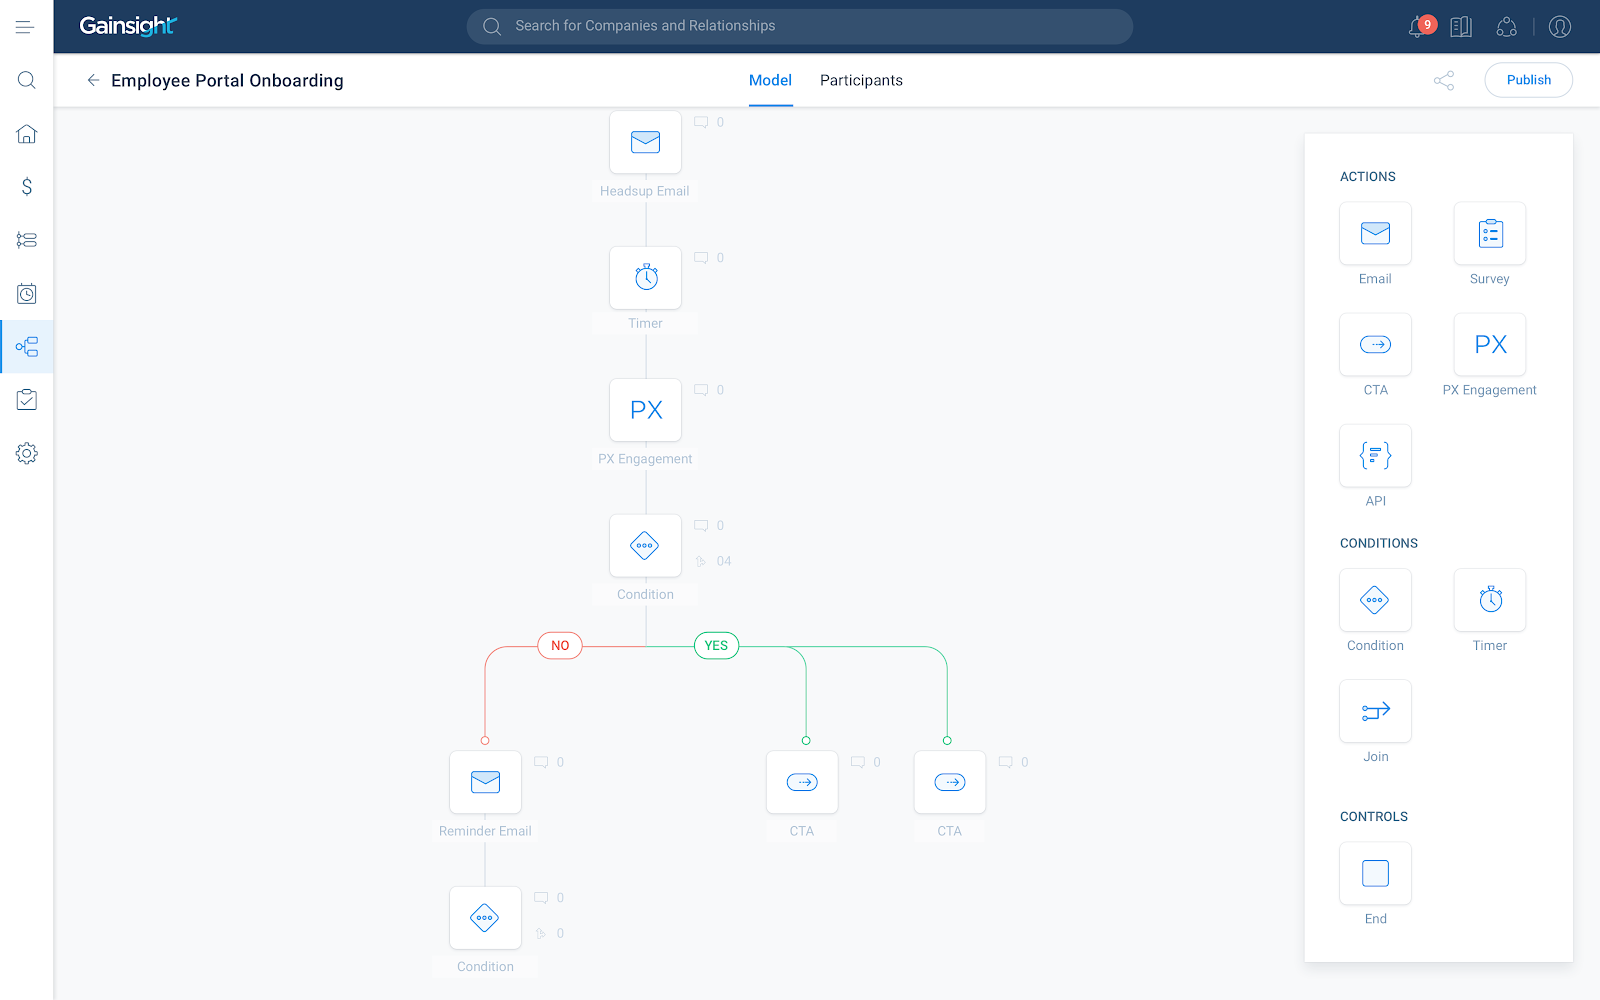Open the user profile menu
Image resolution: width=1600 pixels, height=1000 pixels.
1559,27
